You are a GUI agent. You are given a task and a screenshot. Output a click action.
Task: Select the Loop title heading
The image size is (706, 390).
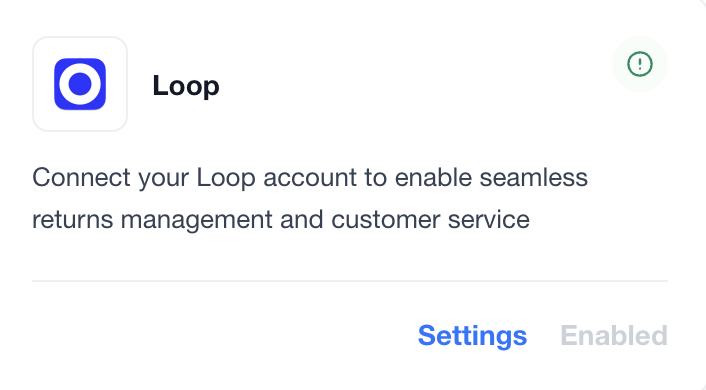186,86
